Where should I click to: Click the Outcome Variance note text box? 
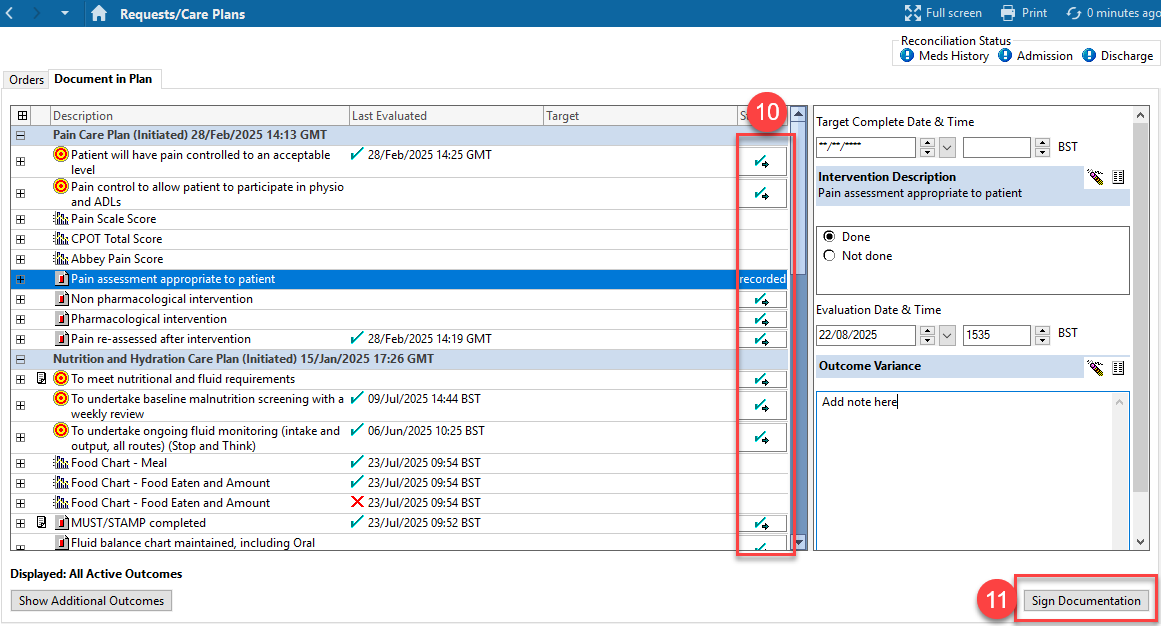coord(972,470)
